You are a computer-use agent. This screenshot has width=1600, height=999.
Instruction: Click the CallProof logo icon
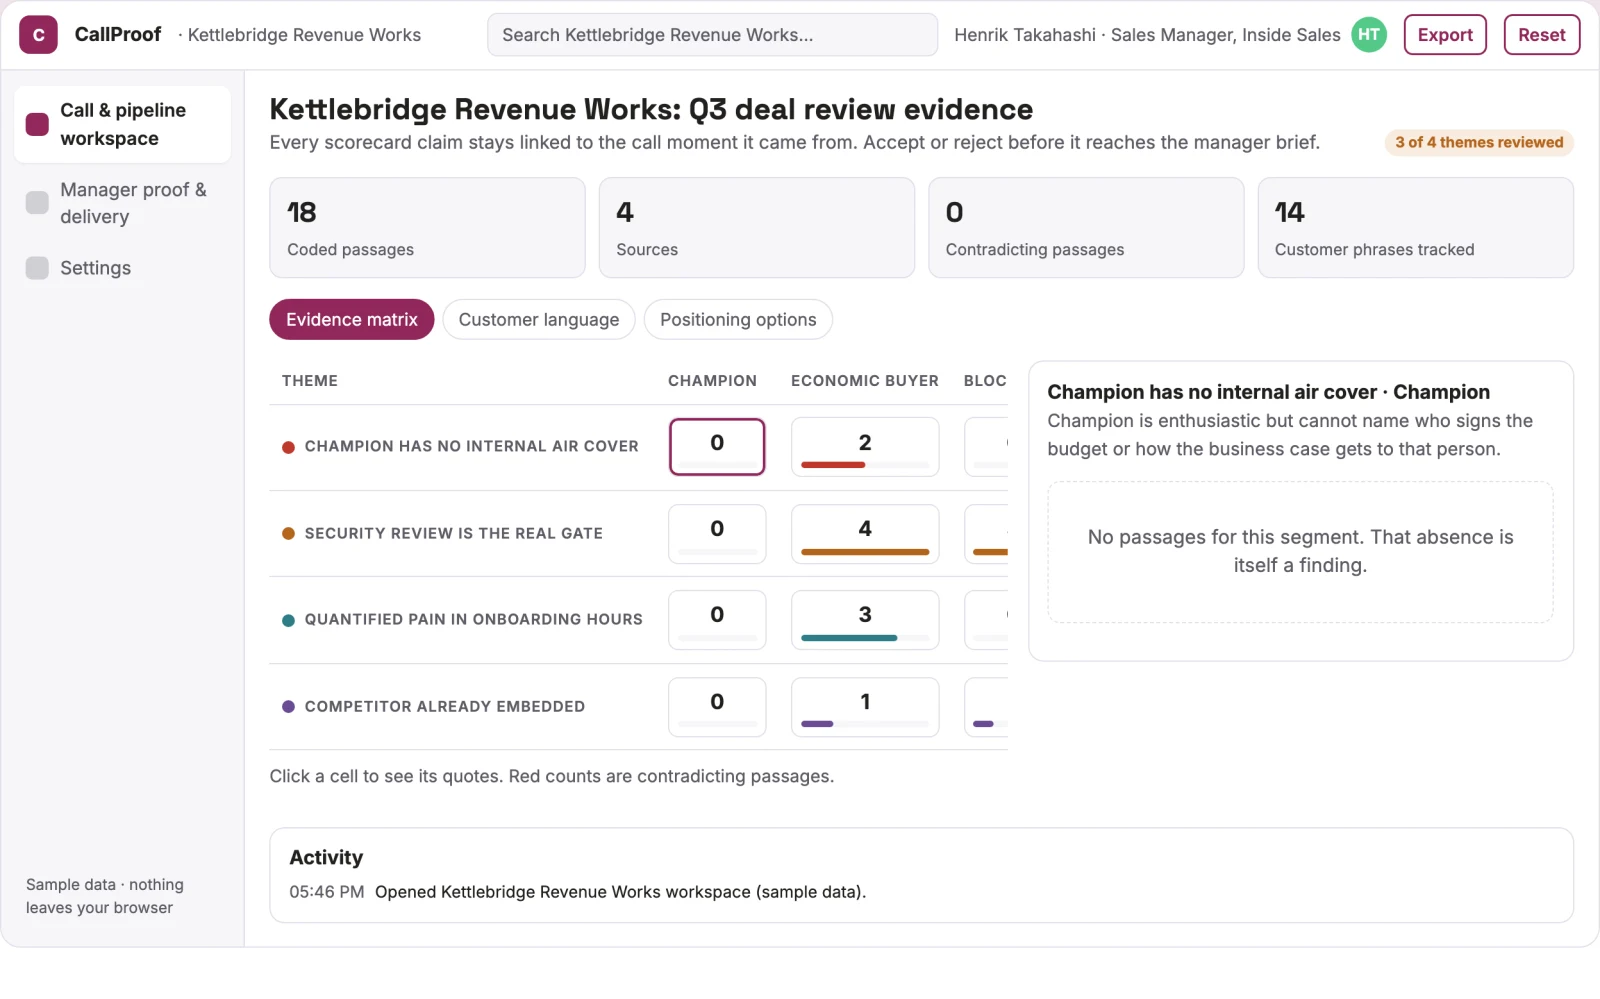pos(38,35)
